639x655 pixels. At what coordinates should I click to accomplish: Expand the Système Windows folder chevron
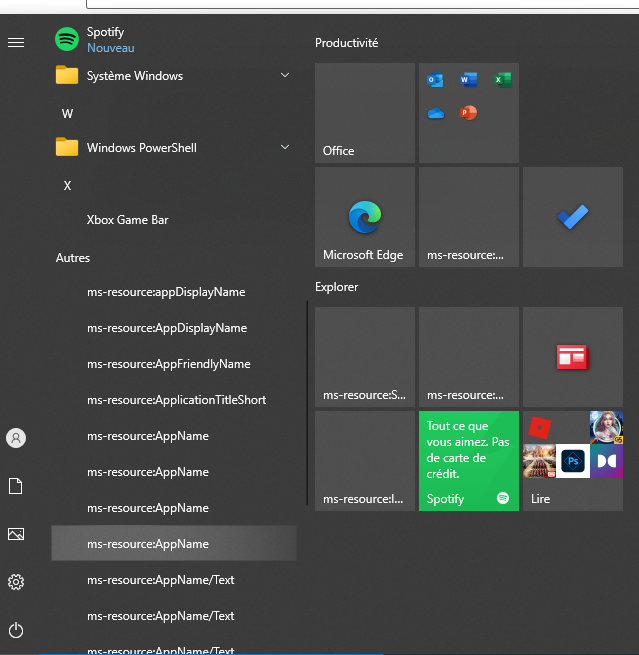click(285, 75)
